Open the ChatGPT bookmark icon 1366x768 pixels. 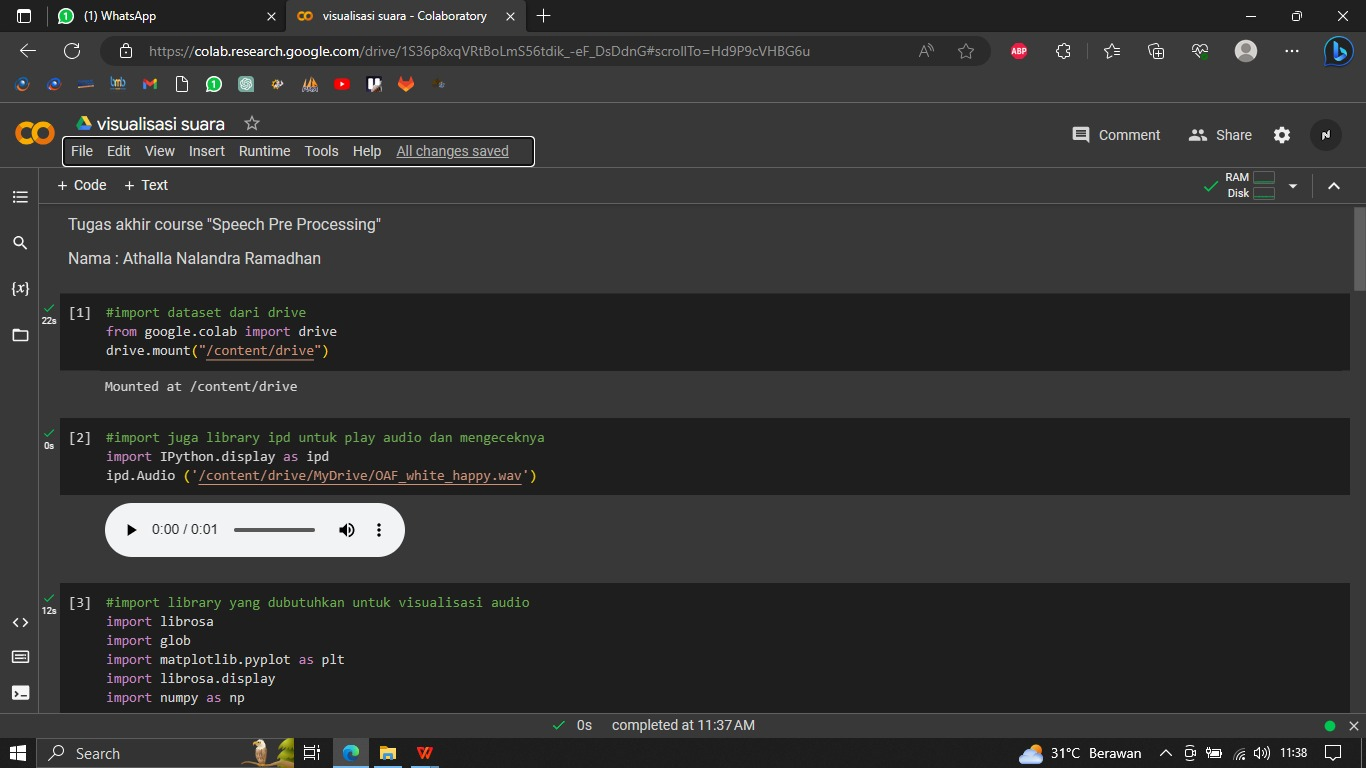[x=246, y=84]
